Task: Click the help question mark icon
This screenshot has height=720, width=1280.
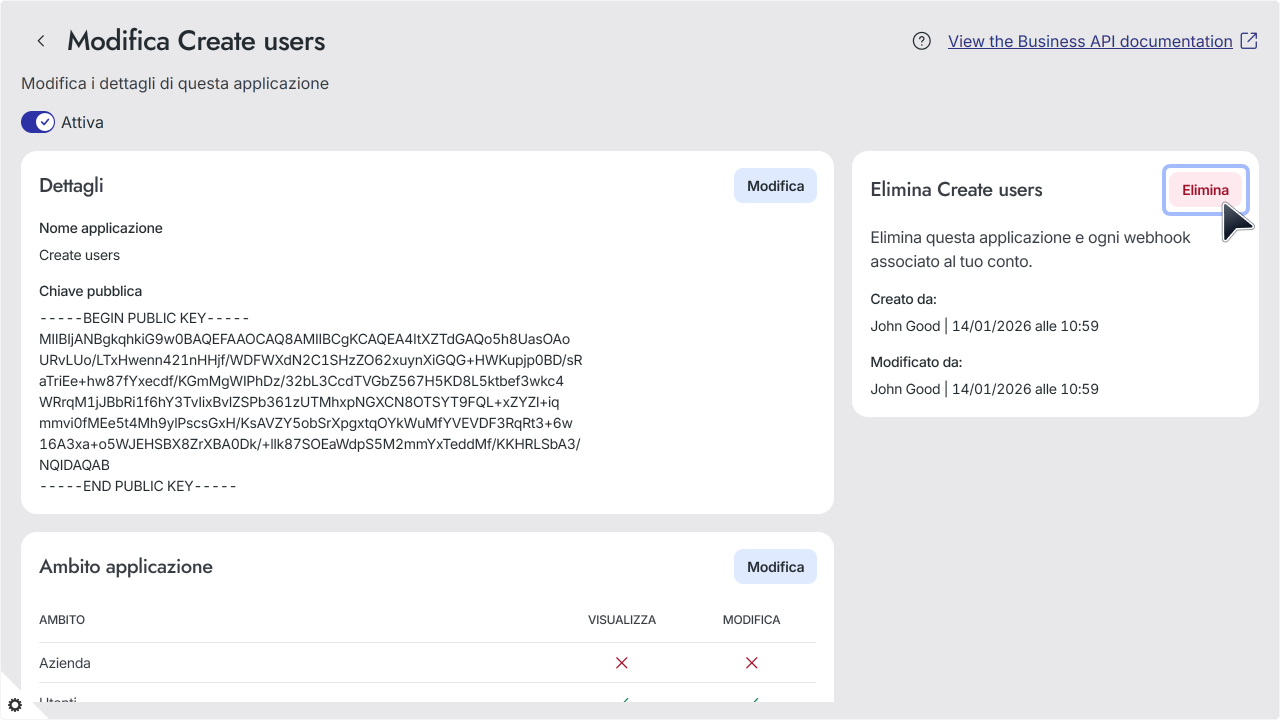Action: coord(922,41)
